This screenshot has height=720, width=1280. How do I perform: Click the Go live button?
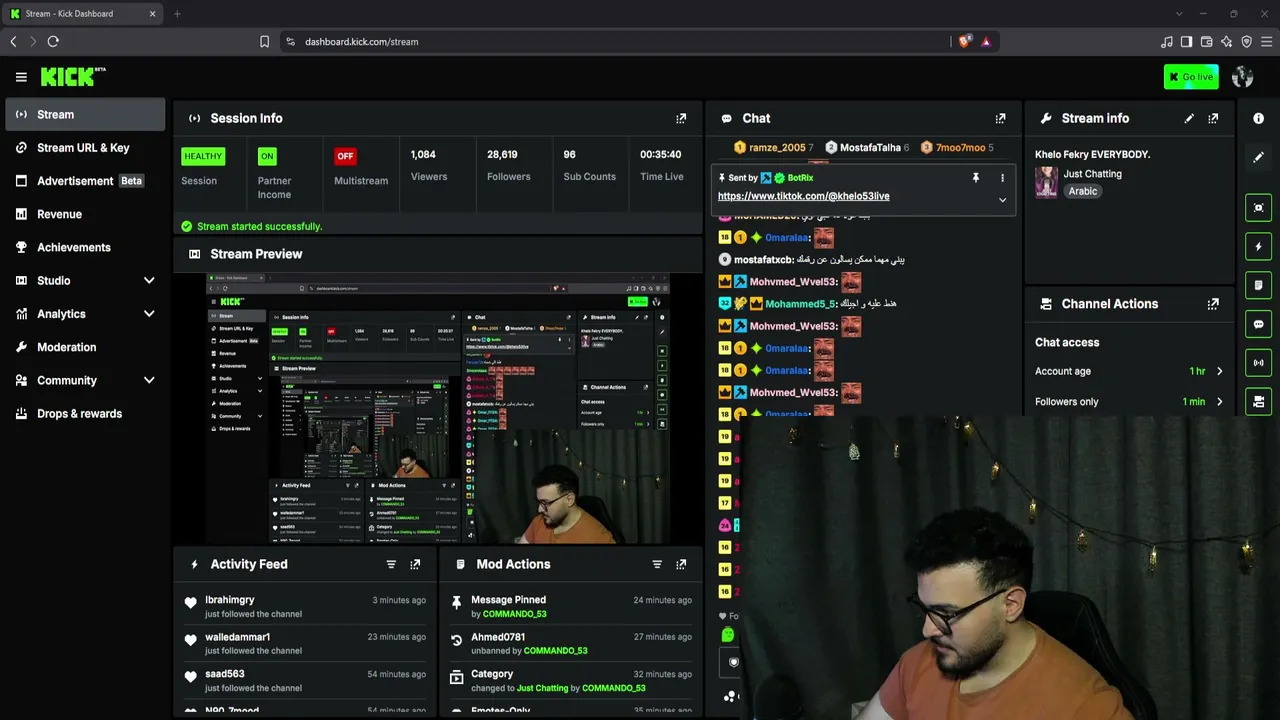[x=1191, y=77]
